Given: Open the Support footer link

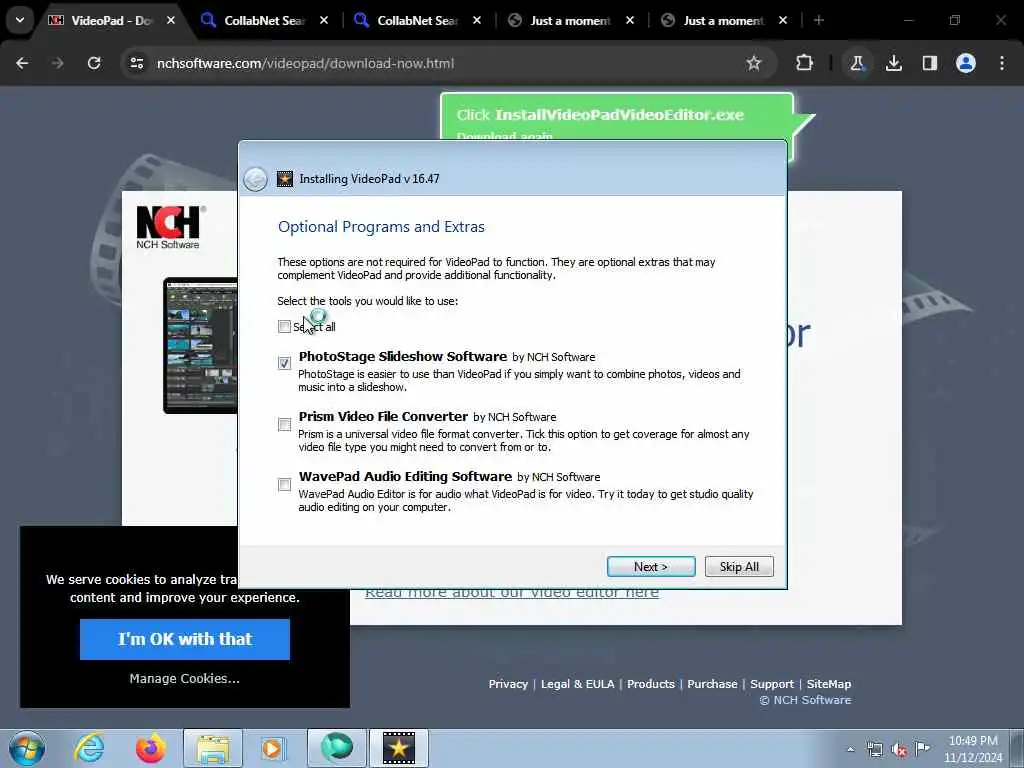Looking at the screenshot, I should [772, 684].
